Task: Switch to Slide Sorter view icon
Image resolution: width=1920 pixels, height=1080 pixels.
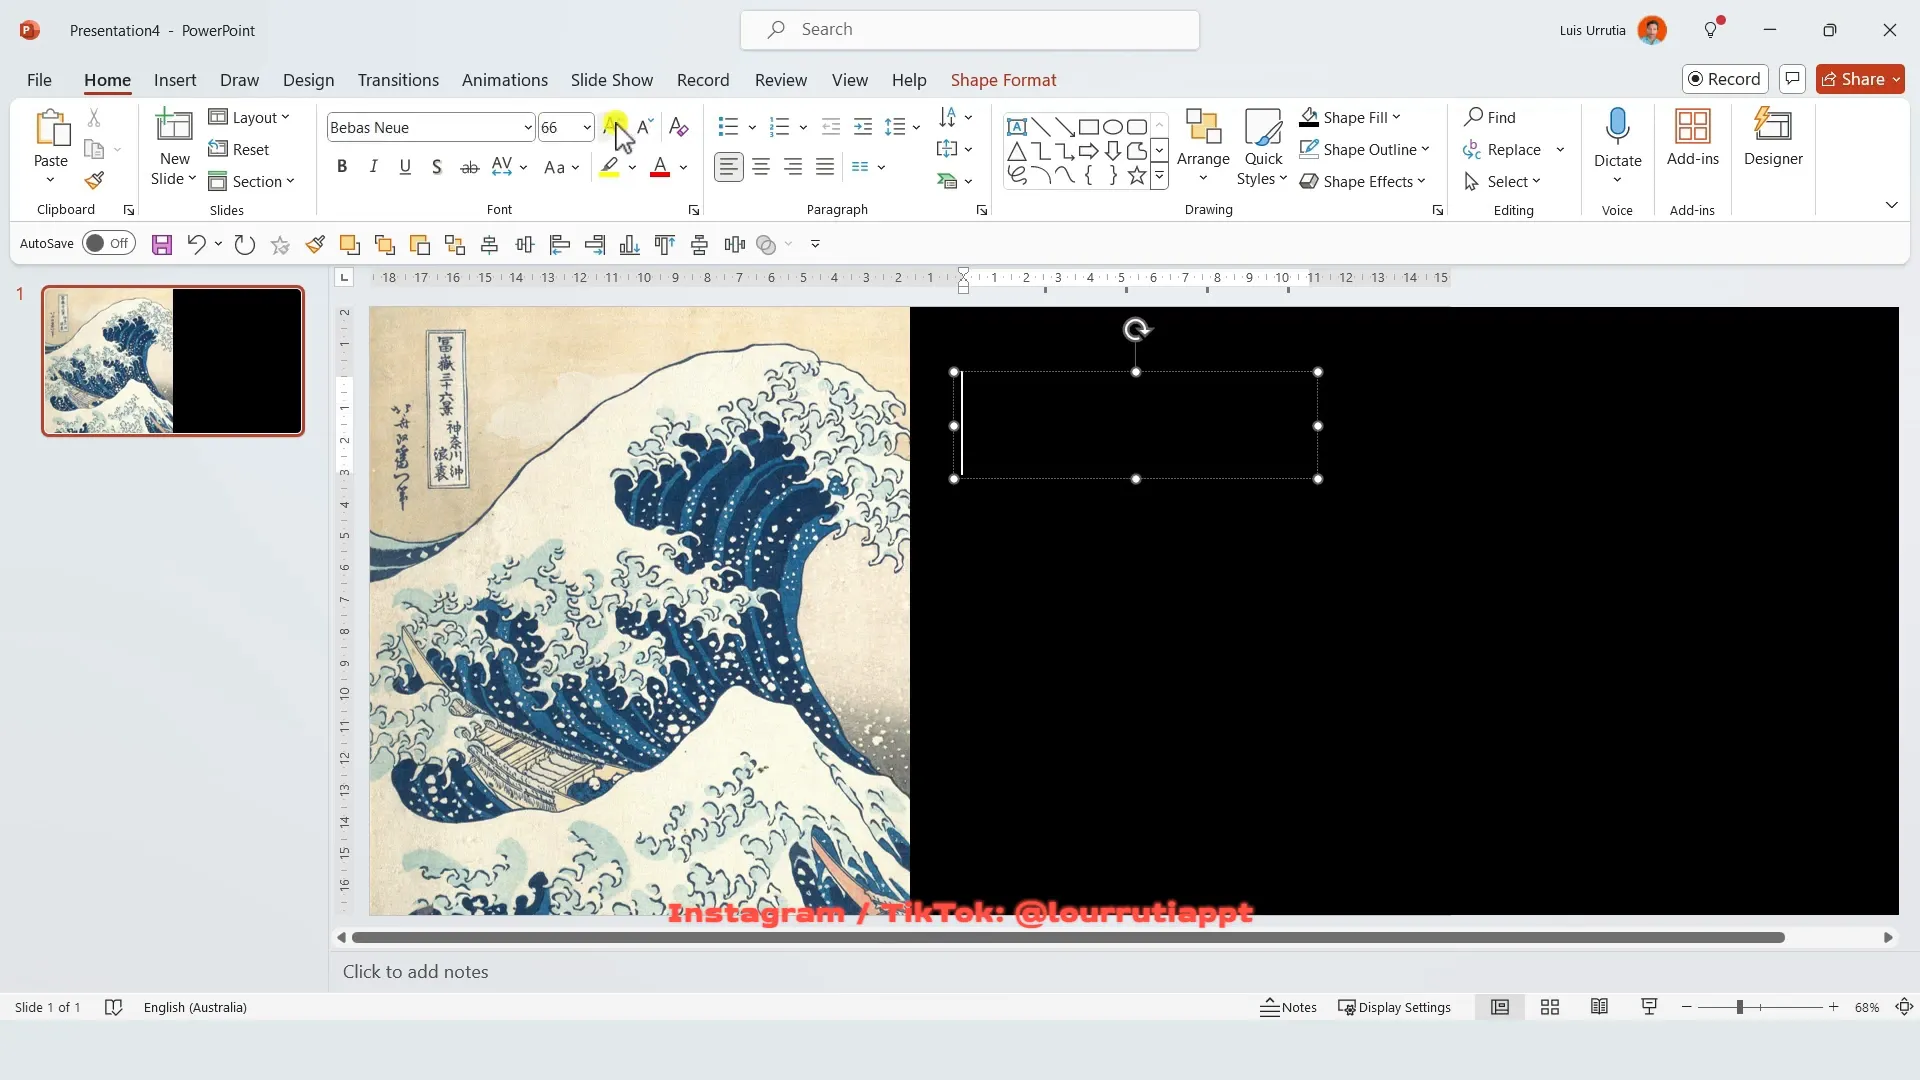Action: [x=1550, y=1007]
